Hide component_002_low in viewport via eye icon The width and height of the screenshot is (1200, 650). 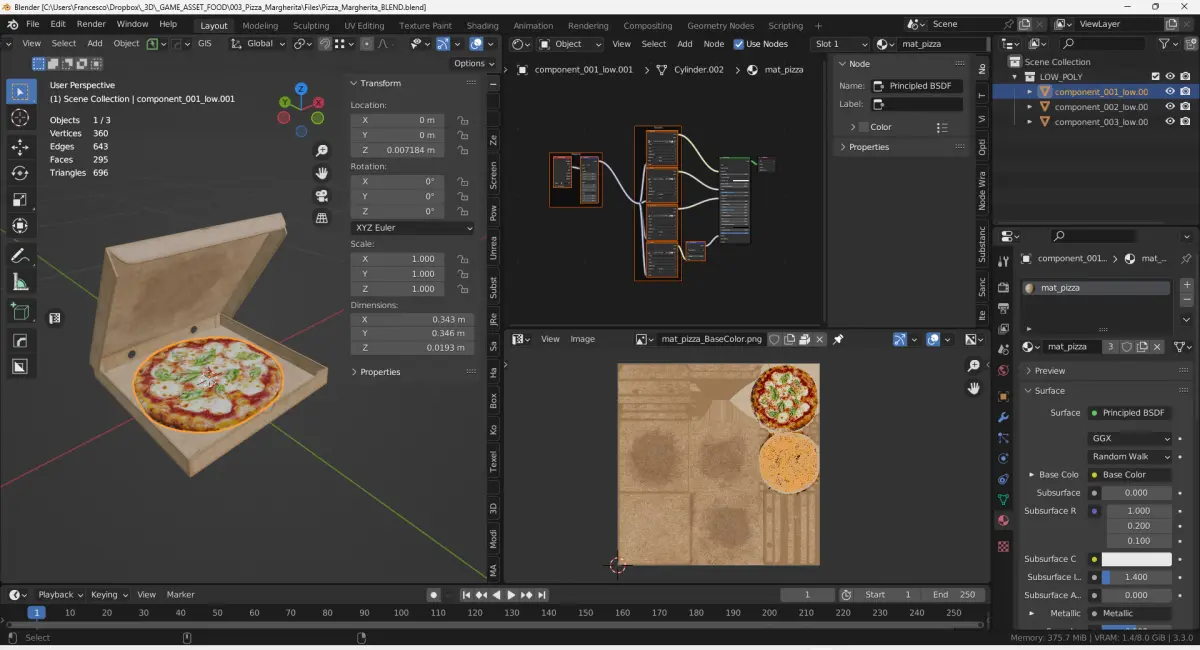[1170, 106]
